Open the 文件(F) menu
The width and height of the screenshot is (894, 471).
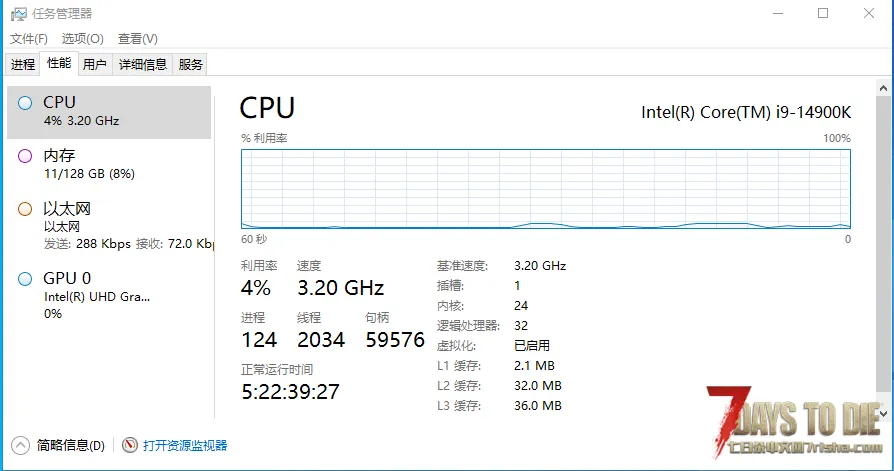(x=29, y=39)
